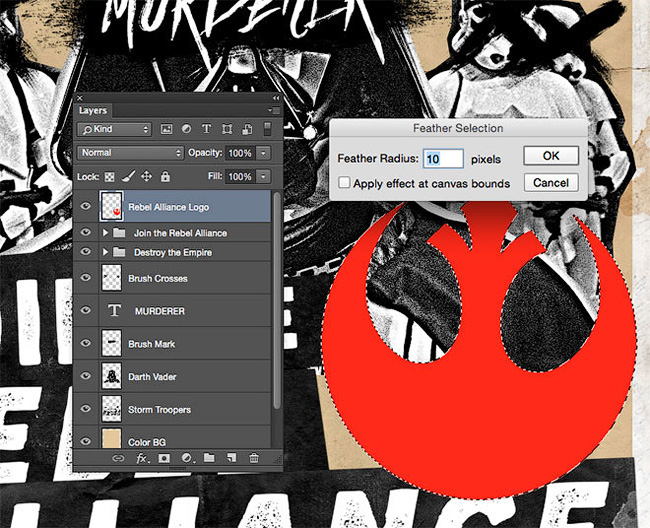
Task: Select the MURDERER layer name
Action: [x=160, y=311]
